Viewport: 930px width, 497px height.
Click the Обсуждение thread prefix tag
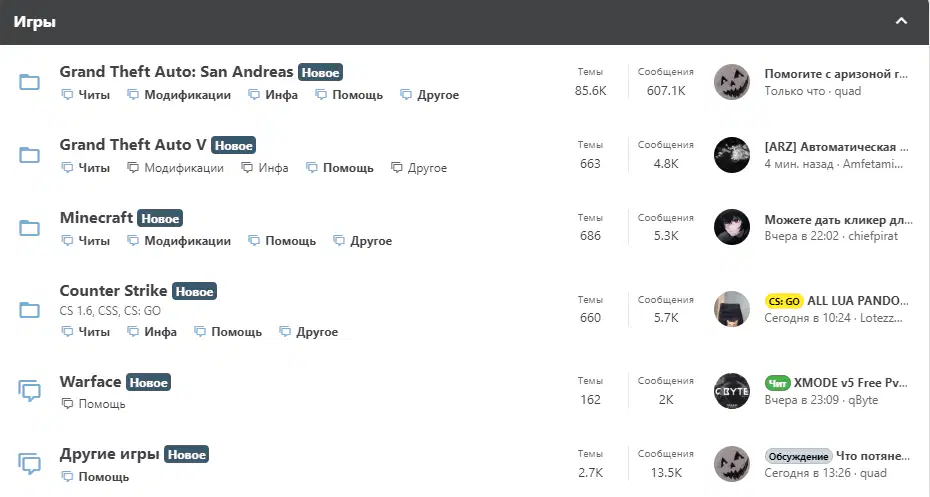point(798,456)
